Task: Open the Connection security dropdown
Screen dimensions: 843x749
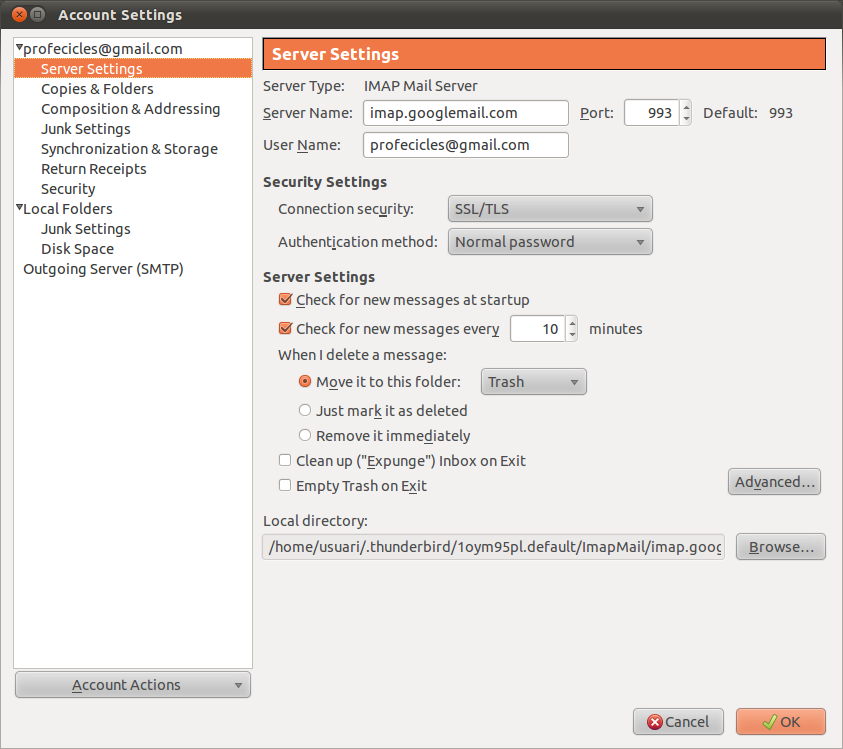Action: pos(549,209)
